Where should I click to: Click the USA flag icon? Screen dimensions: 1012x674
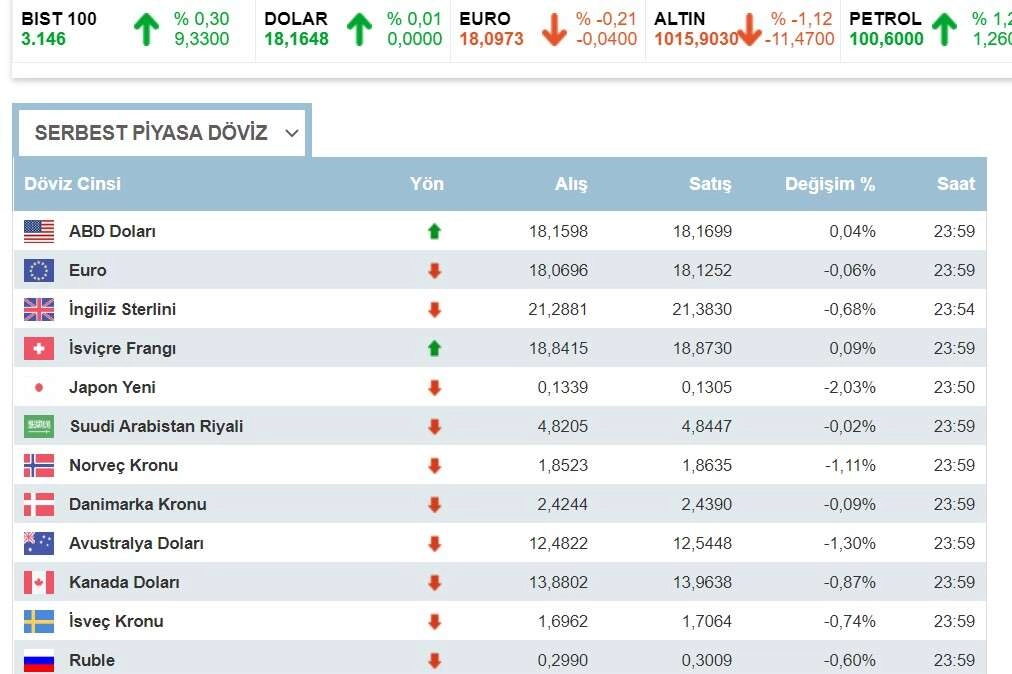coord(39,231)
